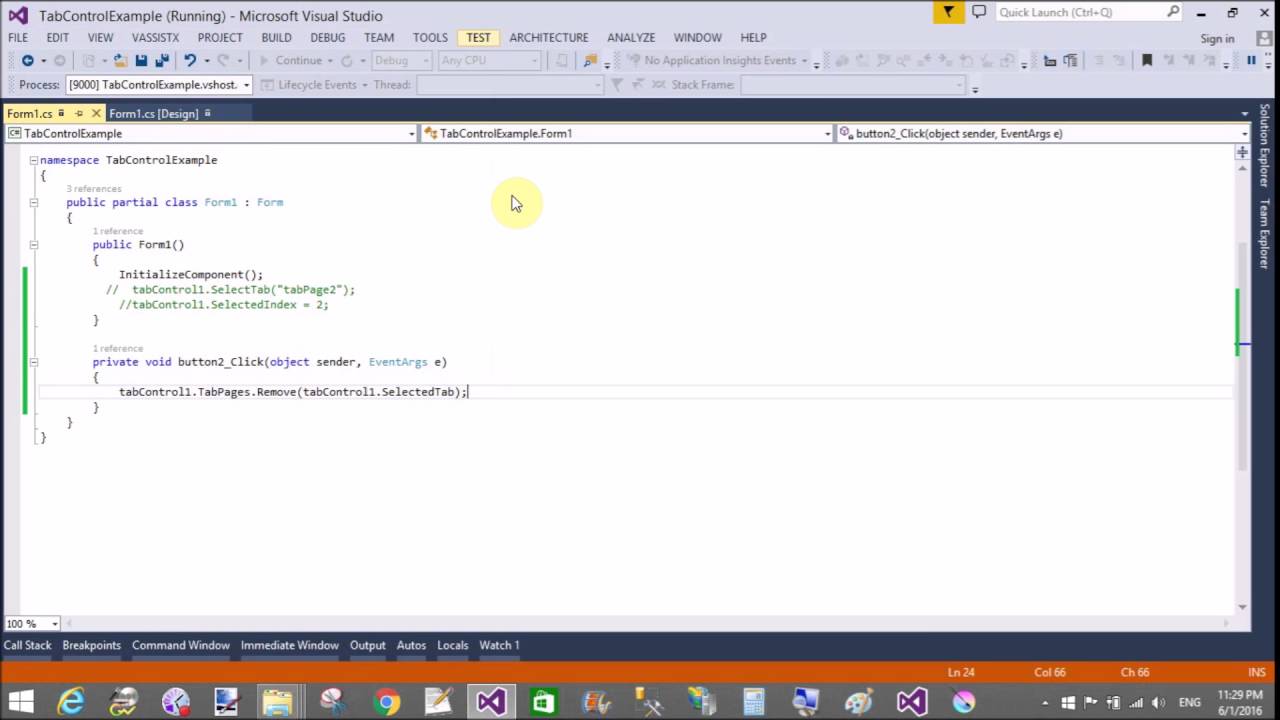Viewport: 1280px width, 720px height.
Task: Open the Solution Explorer side tab
Action: (x=1265, y=145)
